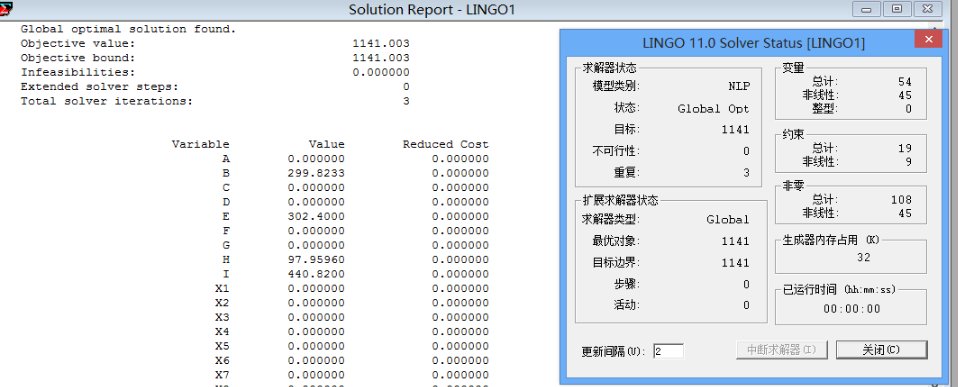The image size is (958, 387).
Task: Click the nonlinear constraints count 9
Action: click(909, 162)
